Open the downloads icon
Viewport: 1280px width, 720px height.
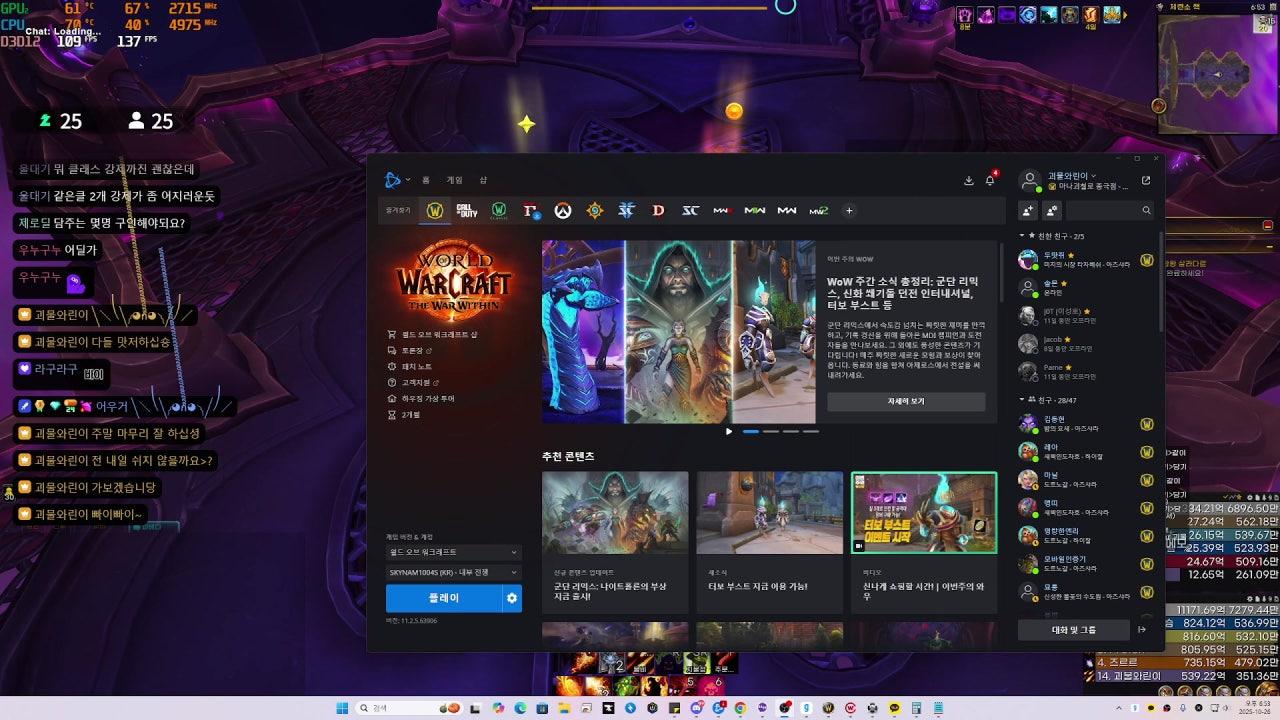pos(968,181)
